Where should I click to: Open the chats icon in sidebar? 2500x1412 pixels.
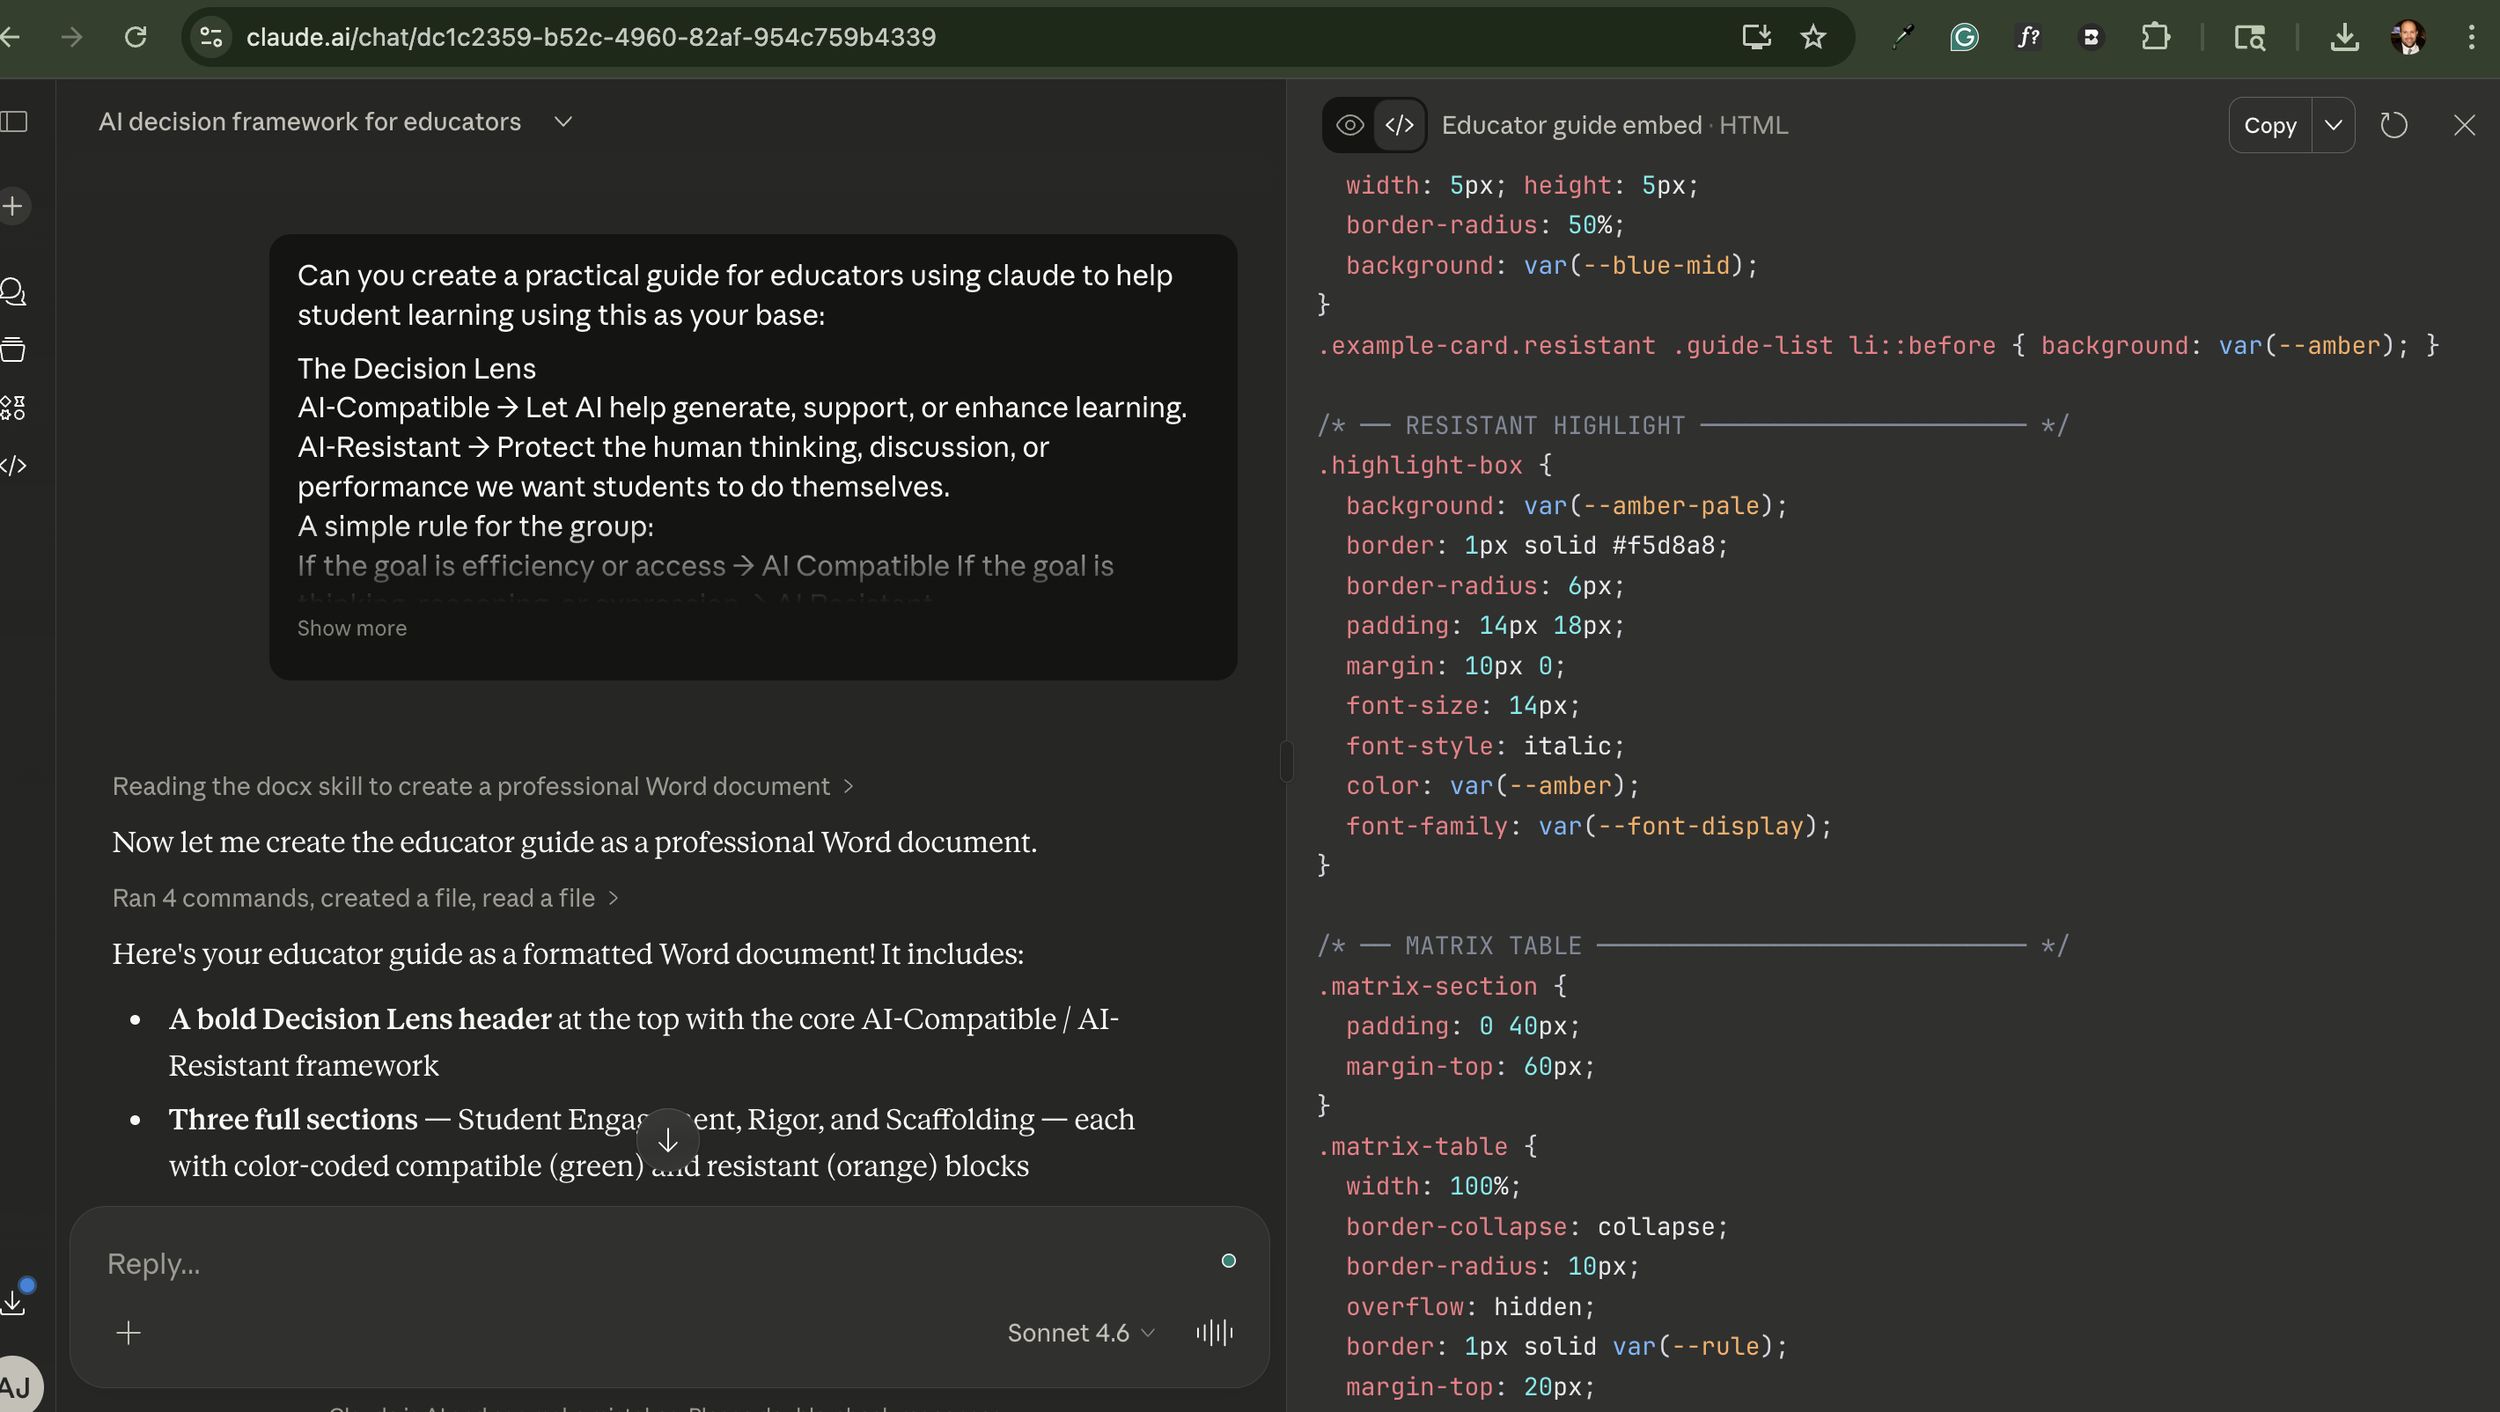pos(13,292)
